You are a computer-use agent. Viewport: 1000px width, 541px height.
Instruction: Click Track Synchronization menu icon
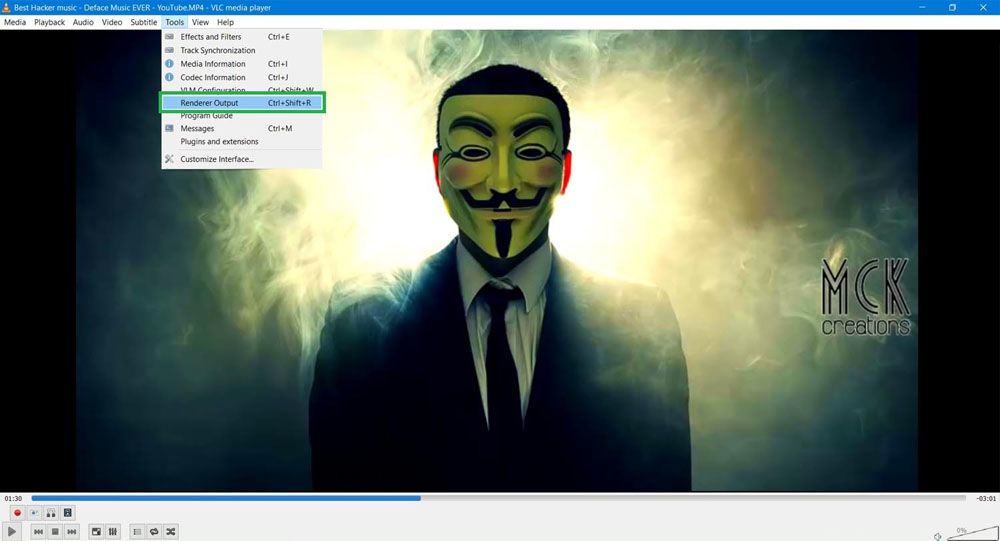pos(169,50)
